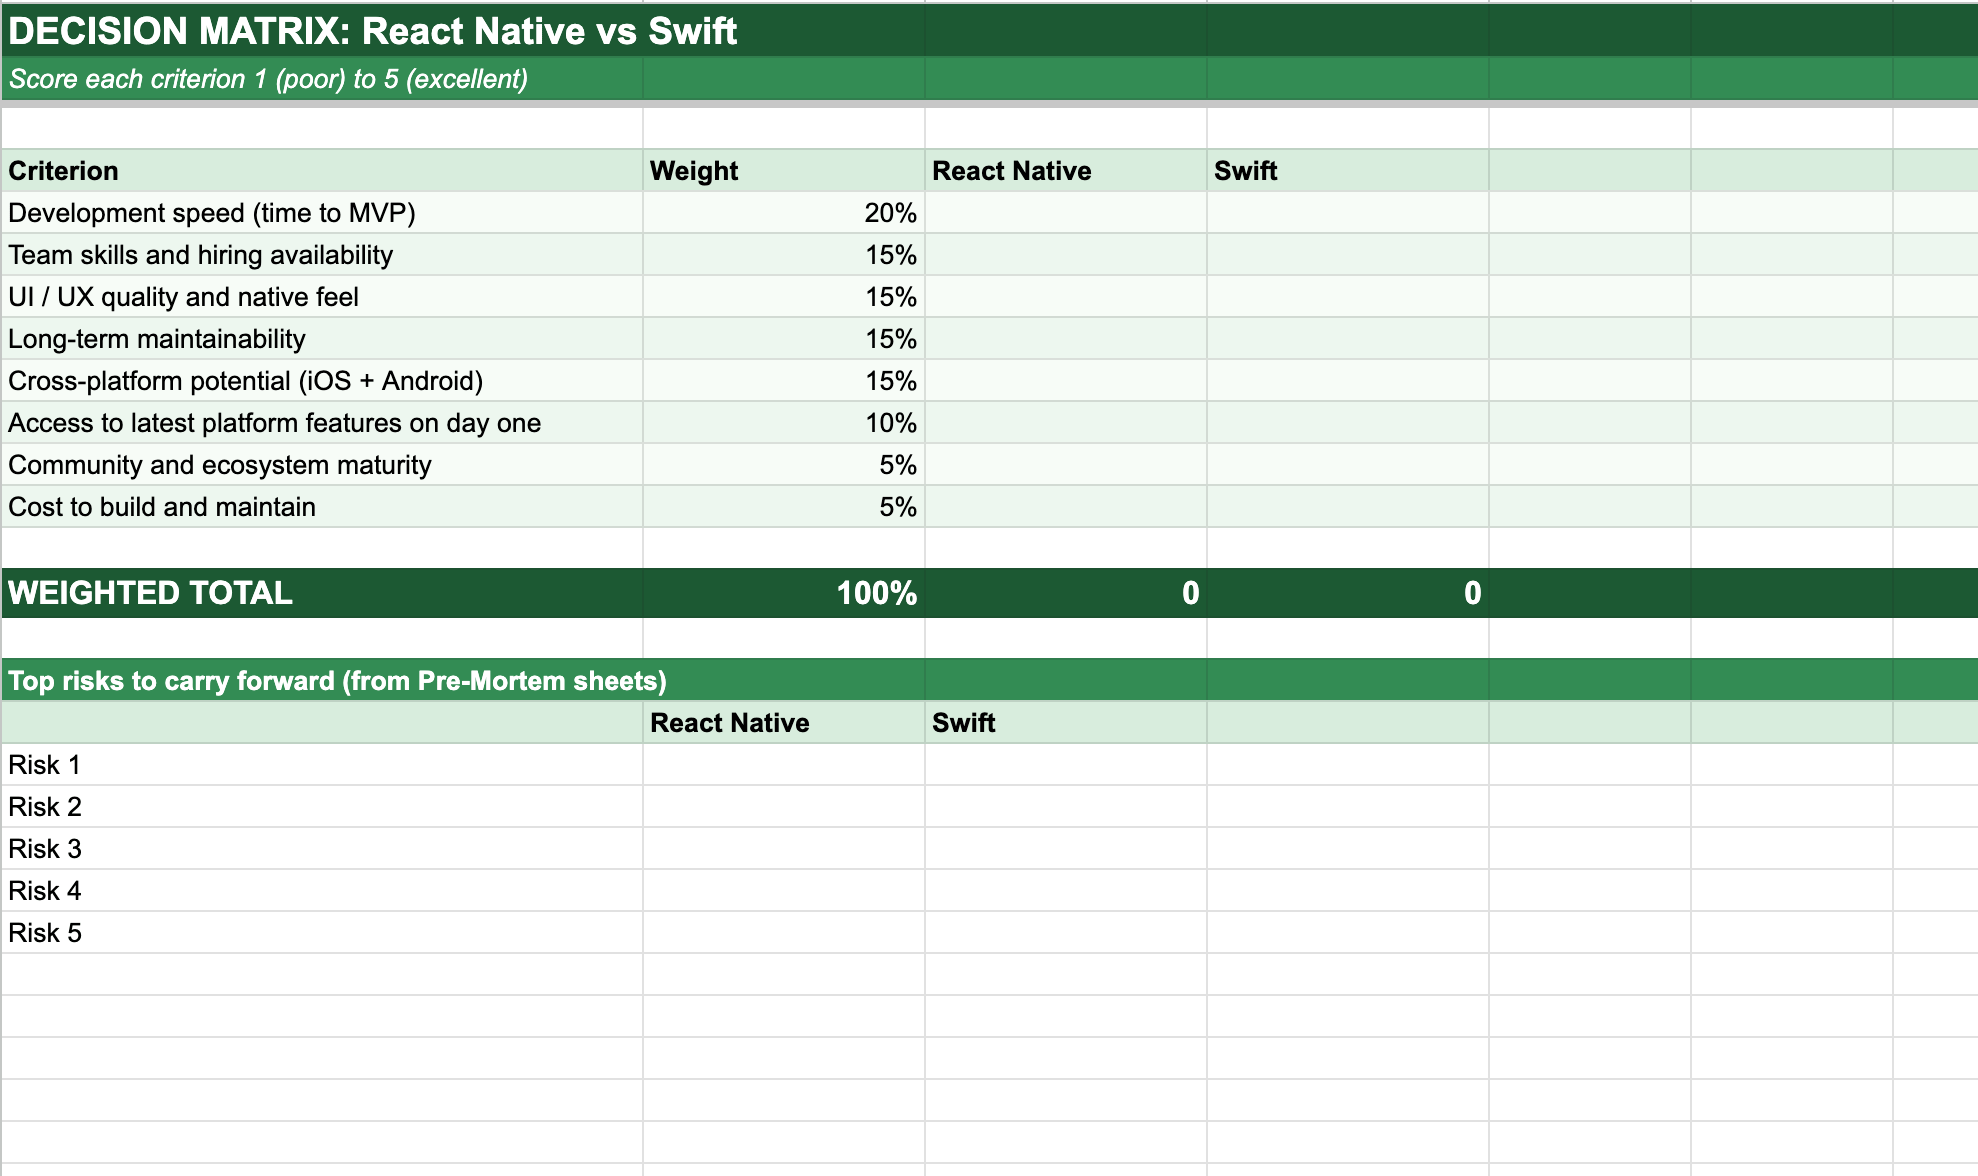Select 'UI / UX quality and native feel' cell
Screen dimensions: 1978x1176
tap(322, 297)
